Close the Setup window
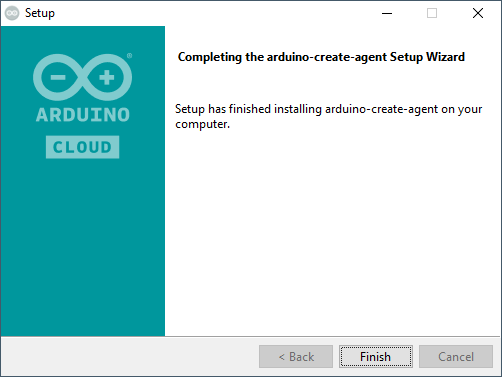 tap(478, 13)
